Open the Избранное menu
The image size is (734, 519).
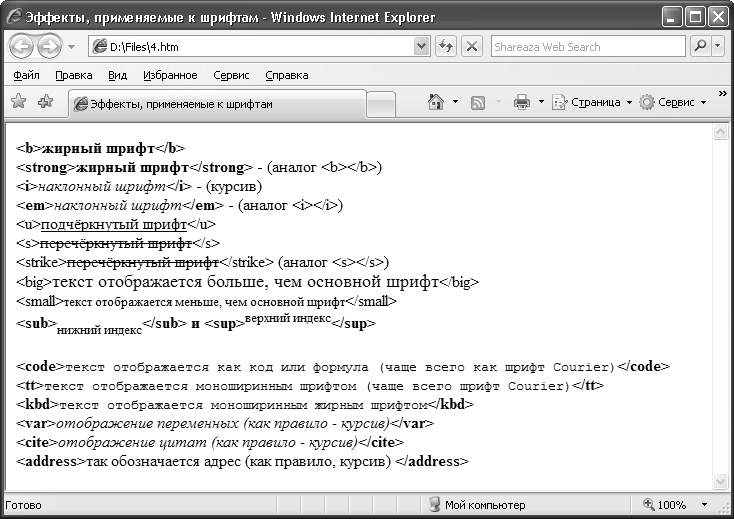coord(170,75)
